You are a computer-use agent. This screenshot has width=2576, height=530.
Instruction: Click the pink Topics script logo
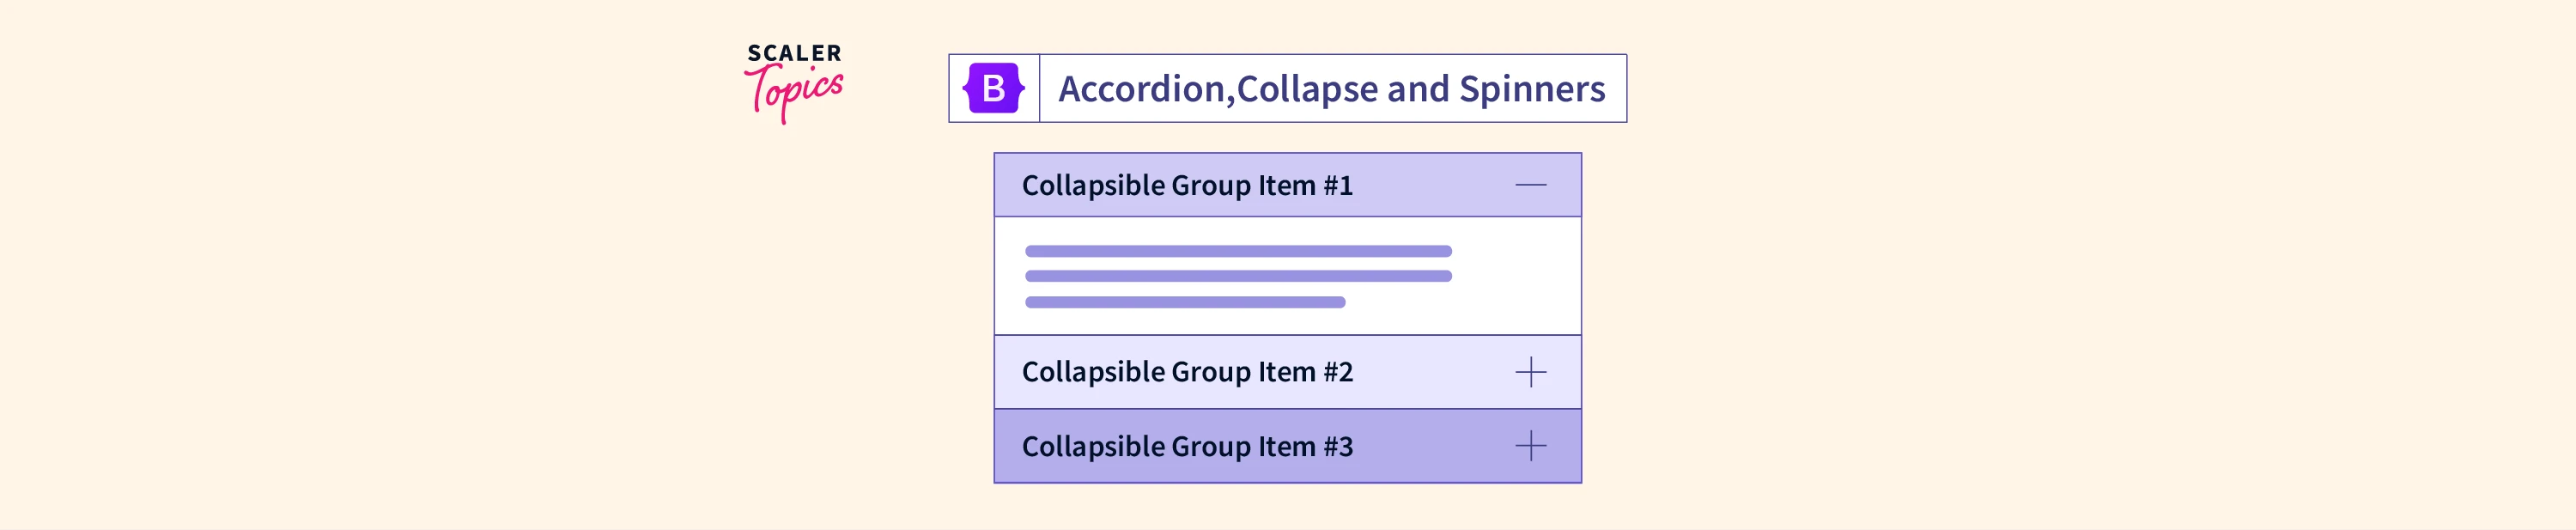click(795, 92)
